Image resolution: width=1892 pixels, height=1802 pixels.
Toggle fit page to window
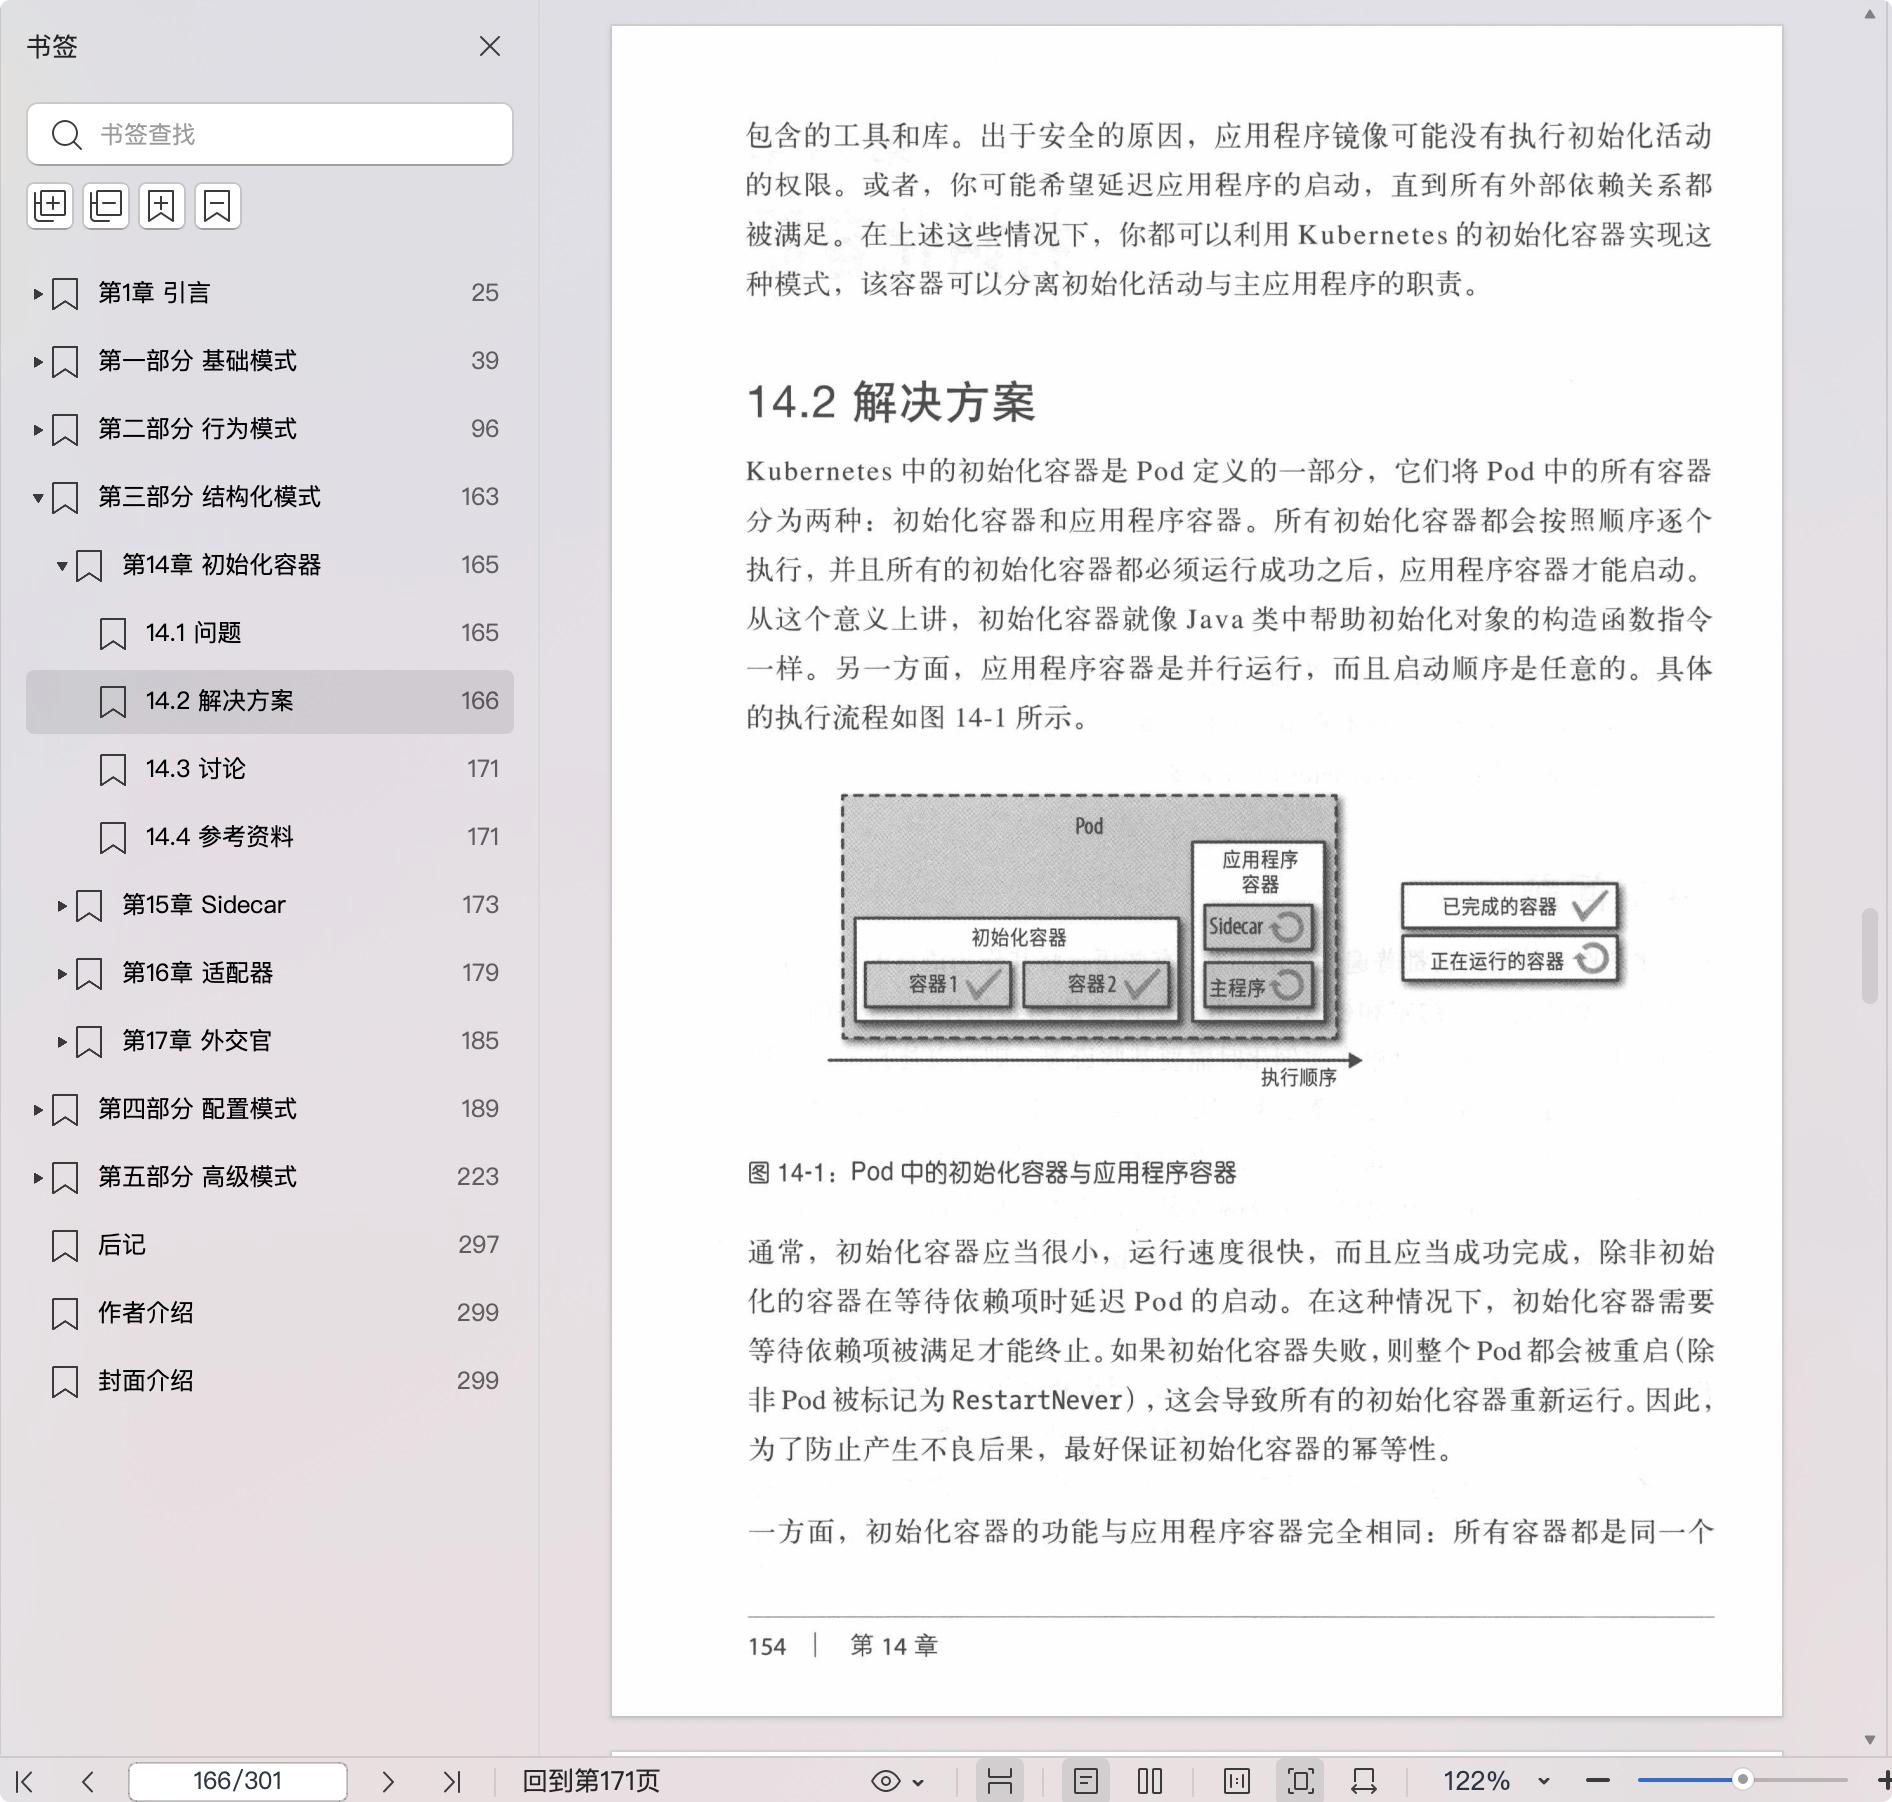point(1301,1781)
